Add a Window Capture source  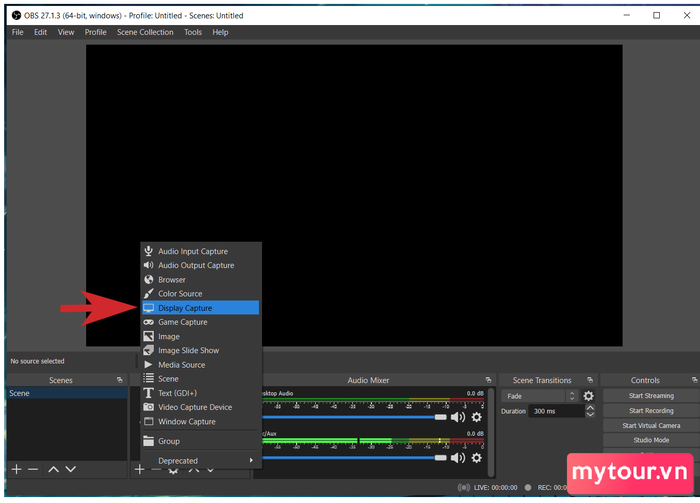pyautogui.click(x=200, y=422)
